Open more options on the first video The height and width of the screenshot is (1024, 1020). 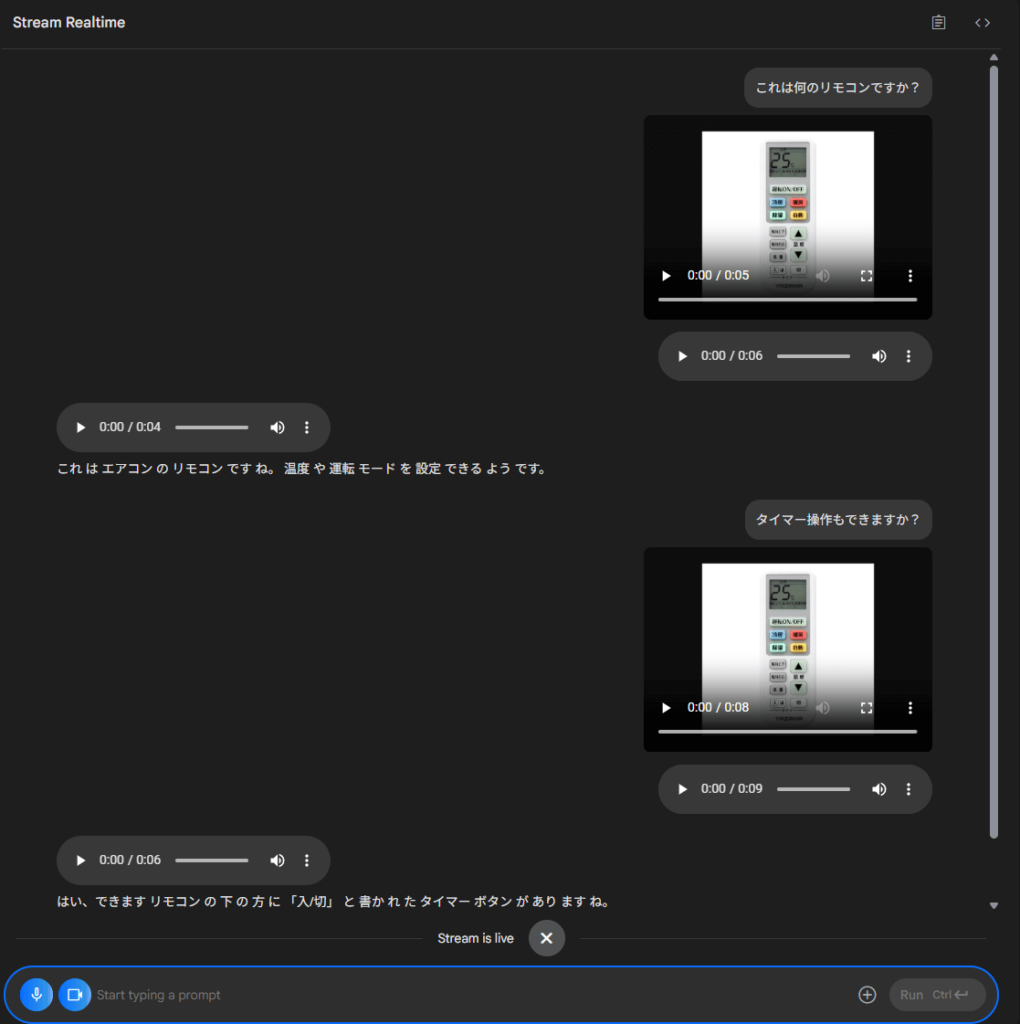pyautogui.click(x=910, y=276)
